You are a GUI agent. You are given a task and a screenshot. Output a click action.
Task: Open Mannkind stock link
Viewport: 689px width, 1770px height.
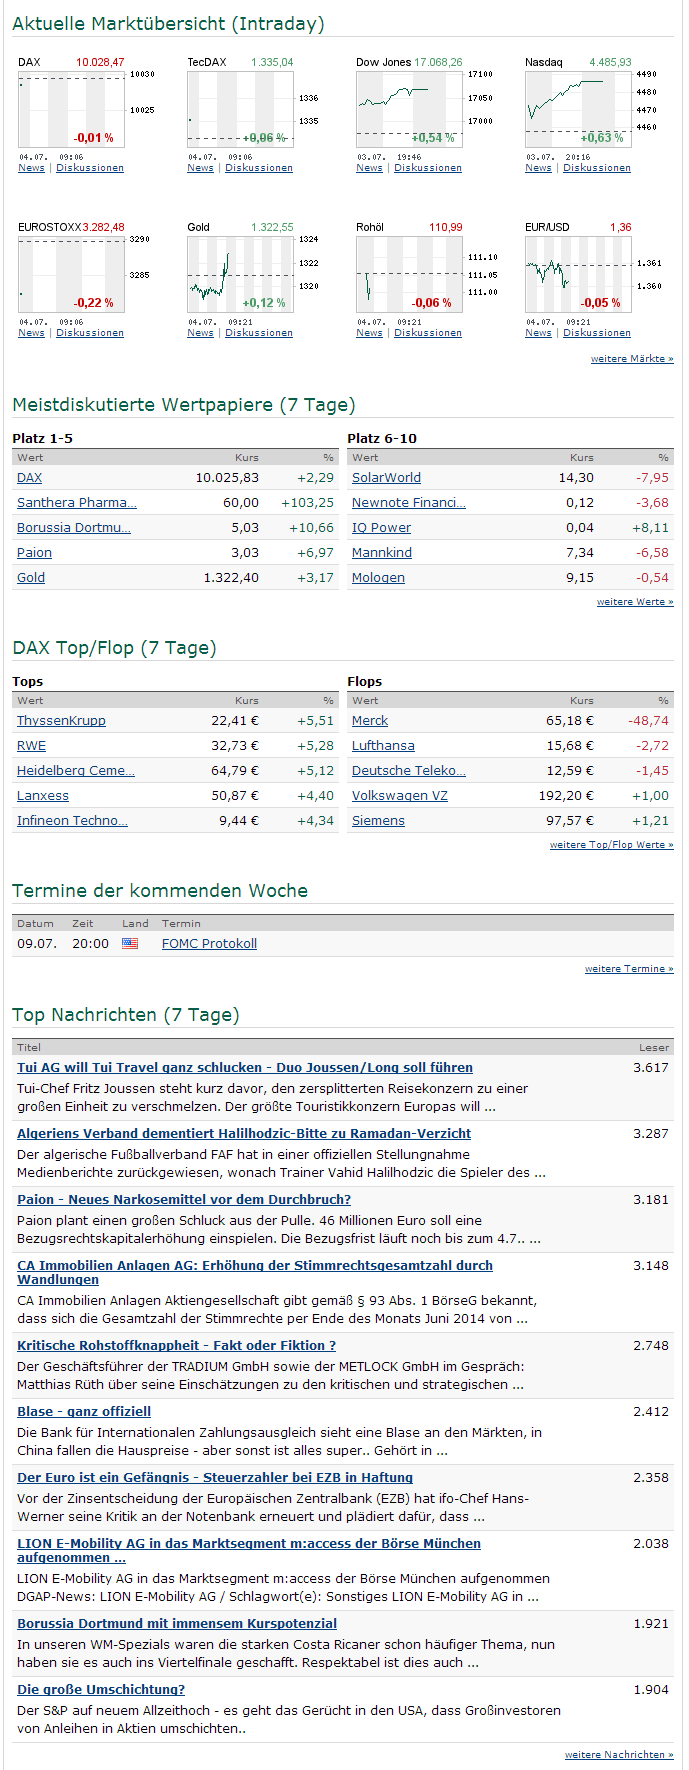(x=382, y=553)
